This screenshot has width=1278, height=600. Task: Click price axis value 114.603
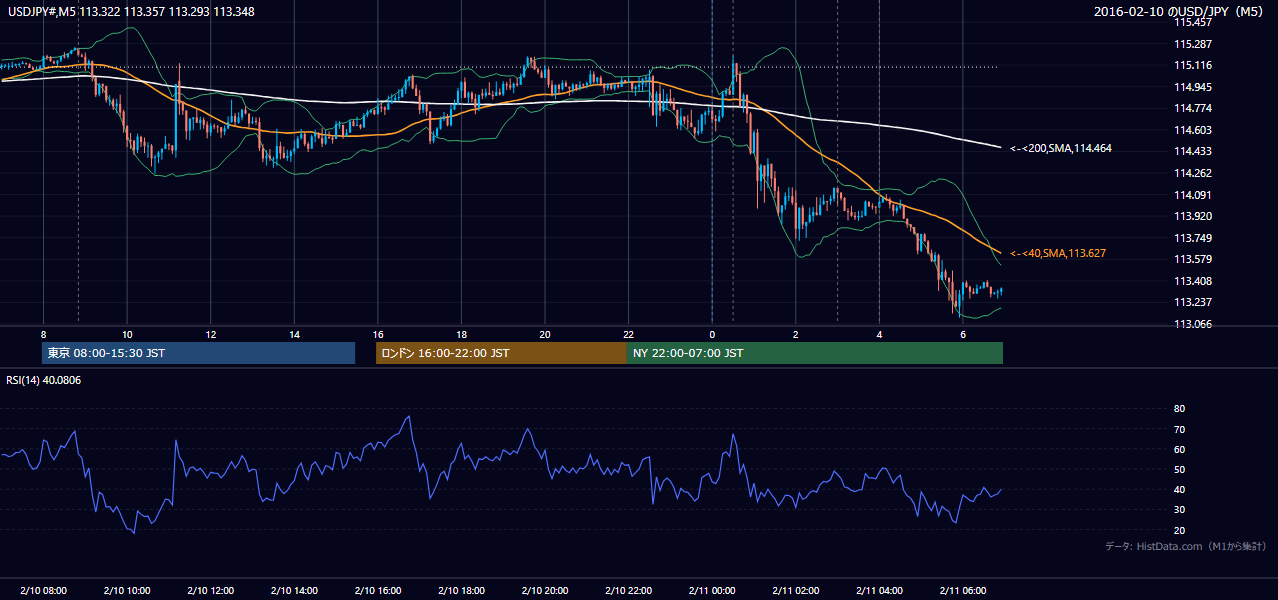coord(1193,130)
